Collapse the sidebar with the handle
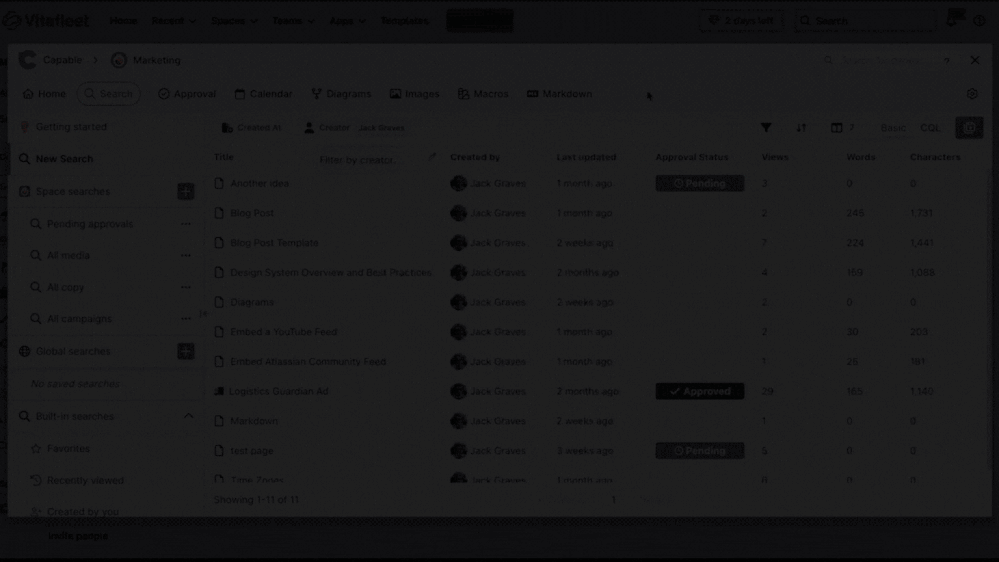The image size is (999, 562). coord(204,313)
